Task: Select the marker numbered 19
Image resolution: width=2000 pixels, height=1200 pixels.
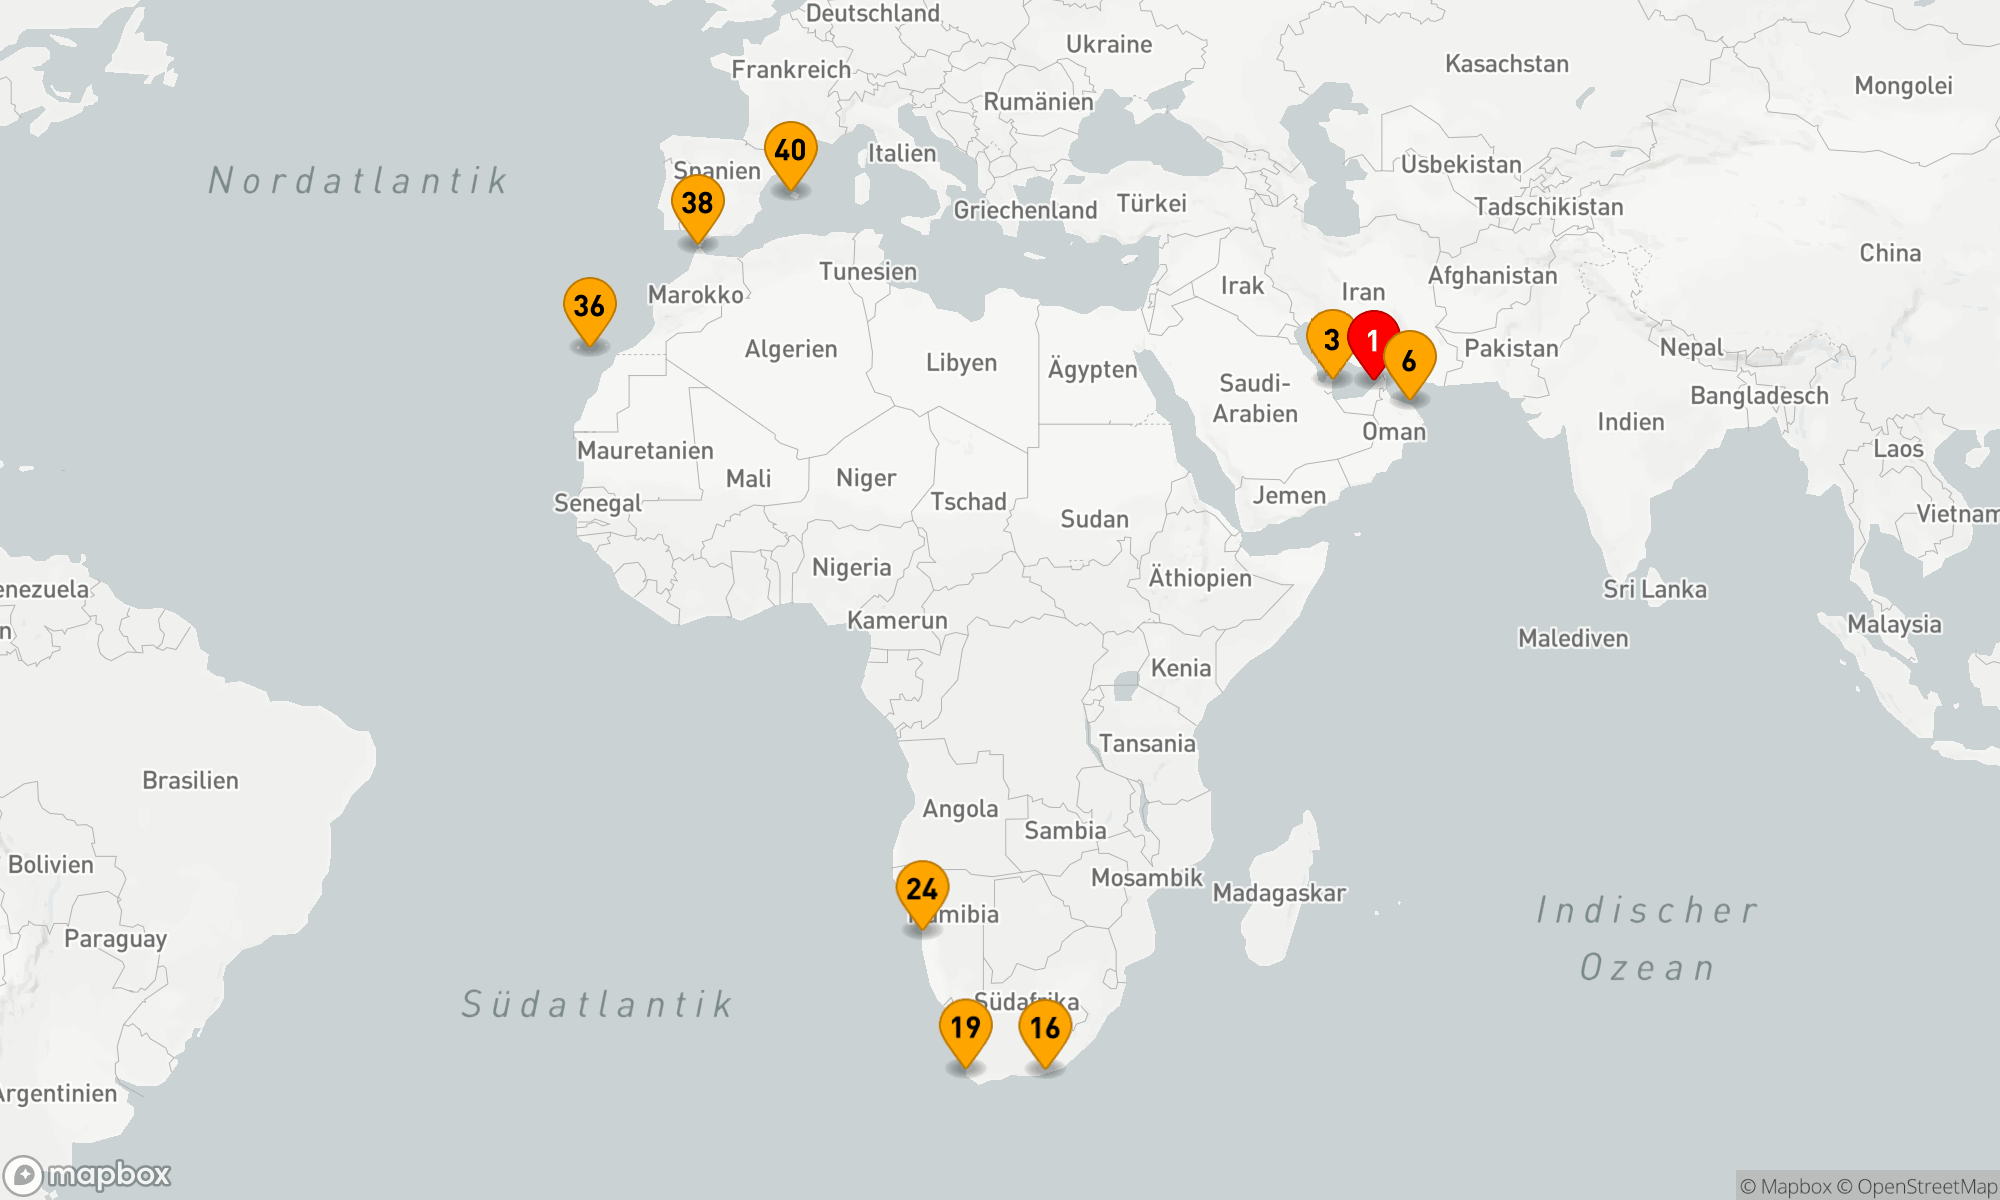Action: (x=965, y=1028)
